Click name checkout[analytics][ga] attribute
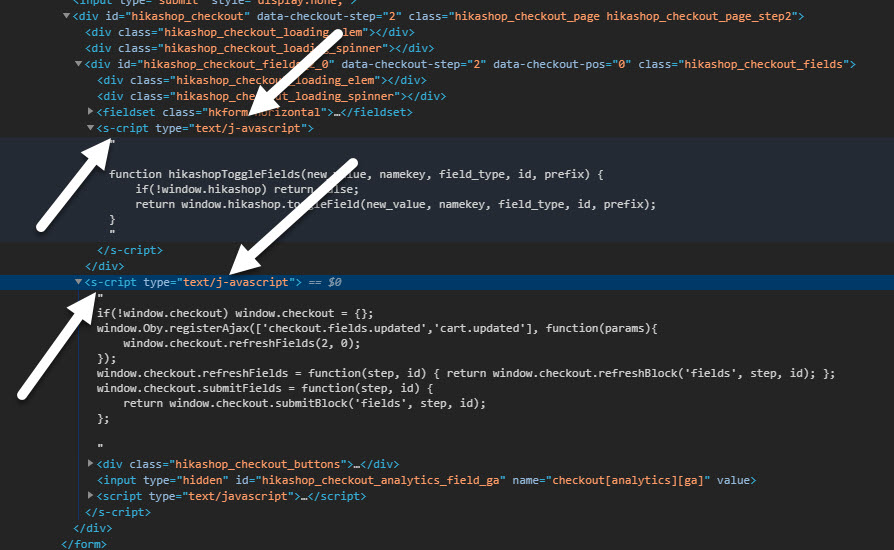Screen dimensions: 894x550 click(611, 480)
